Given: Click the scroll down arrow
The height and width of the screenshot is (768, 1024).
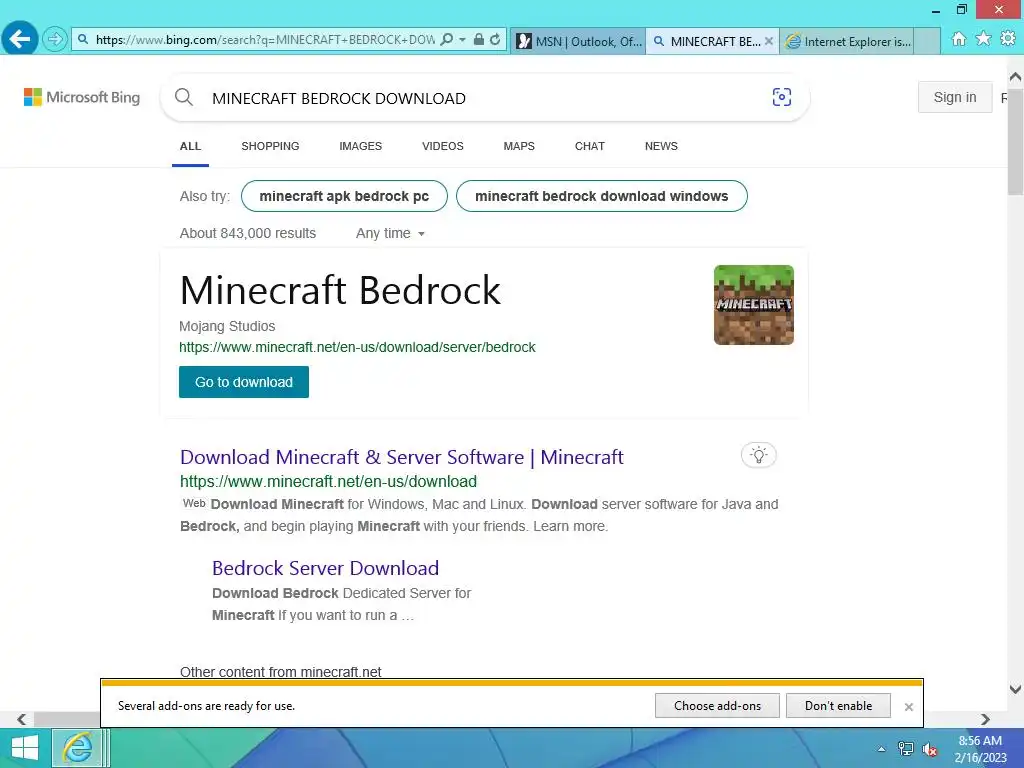Looking at the screenshot, I should pos(1015,689).
